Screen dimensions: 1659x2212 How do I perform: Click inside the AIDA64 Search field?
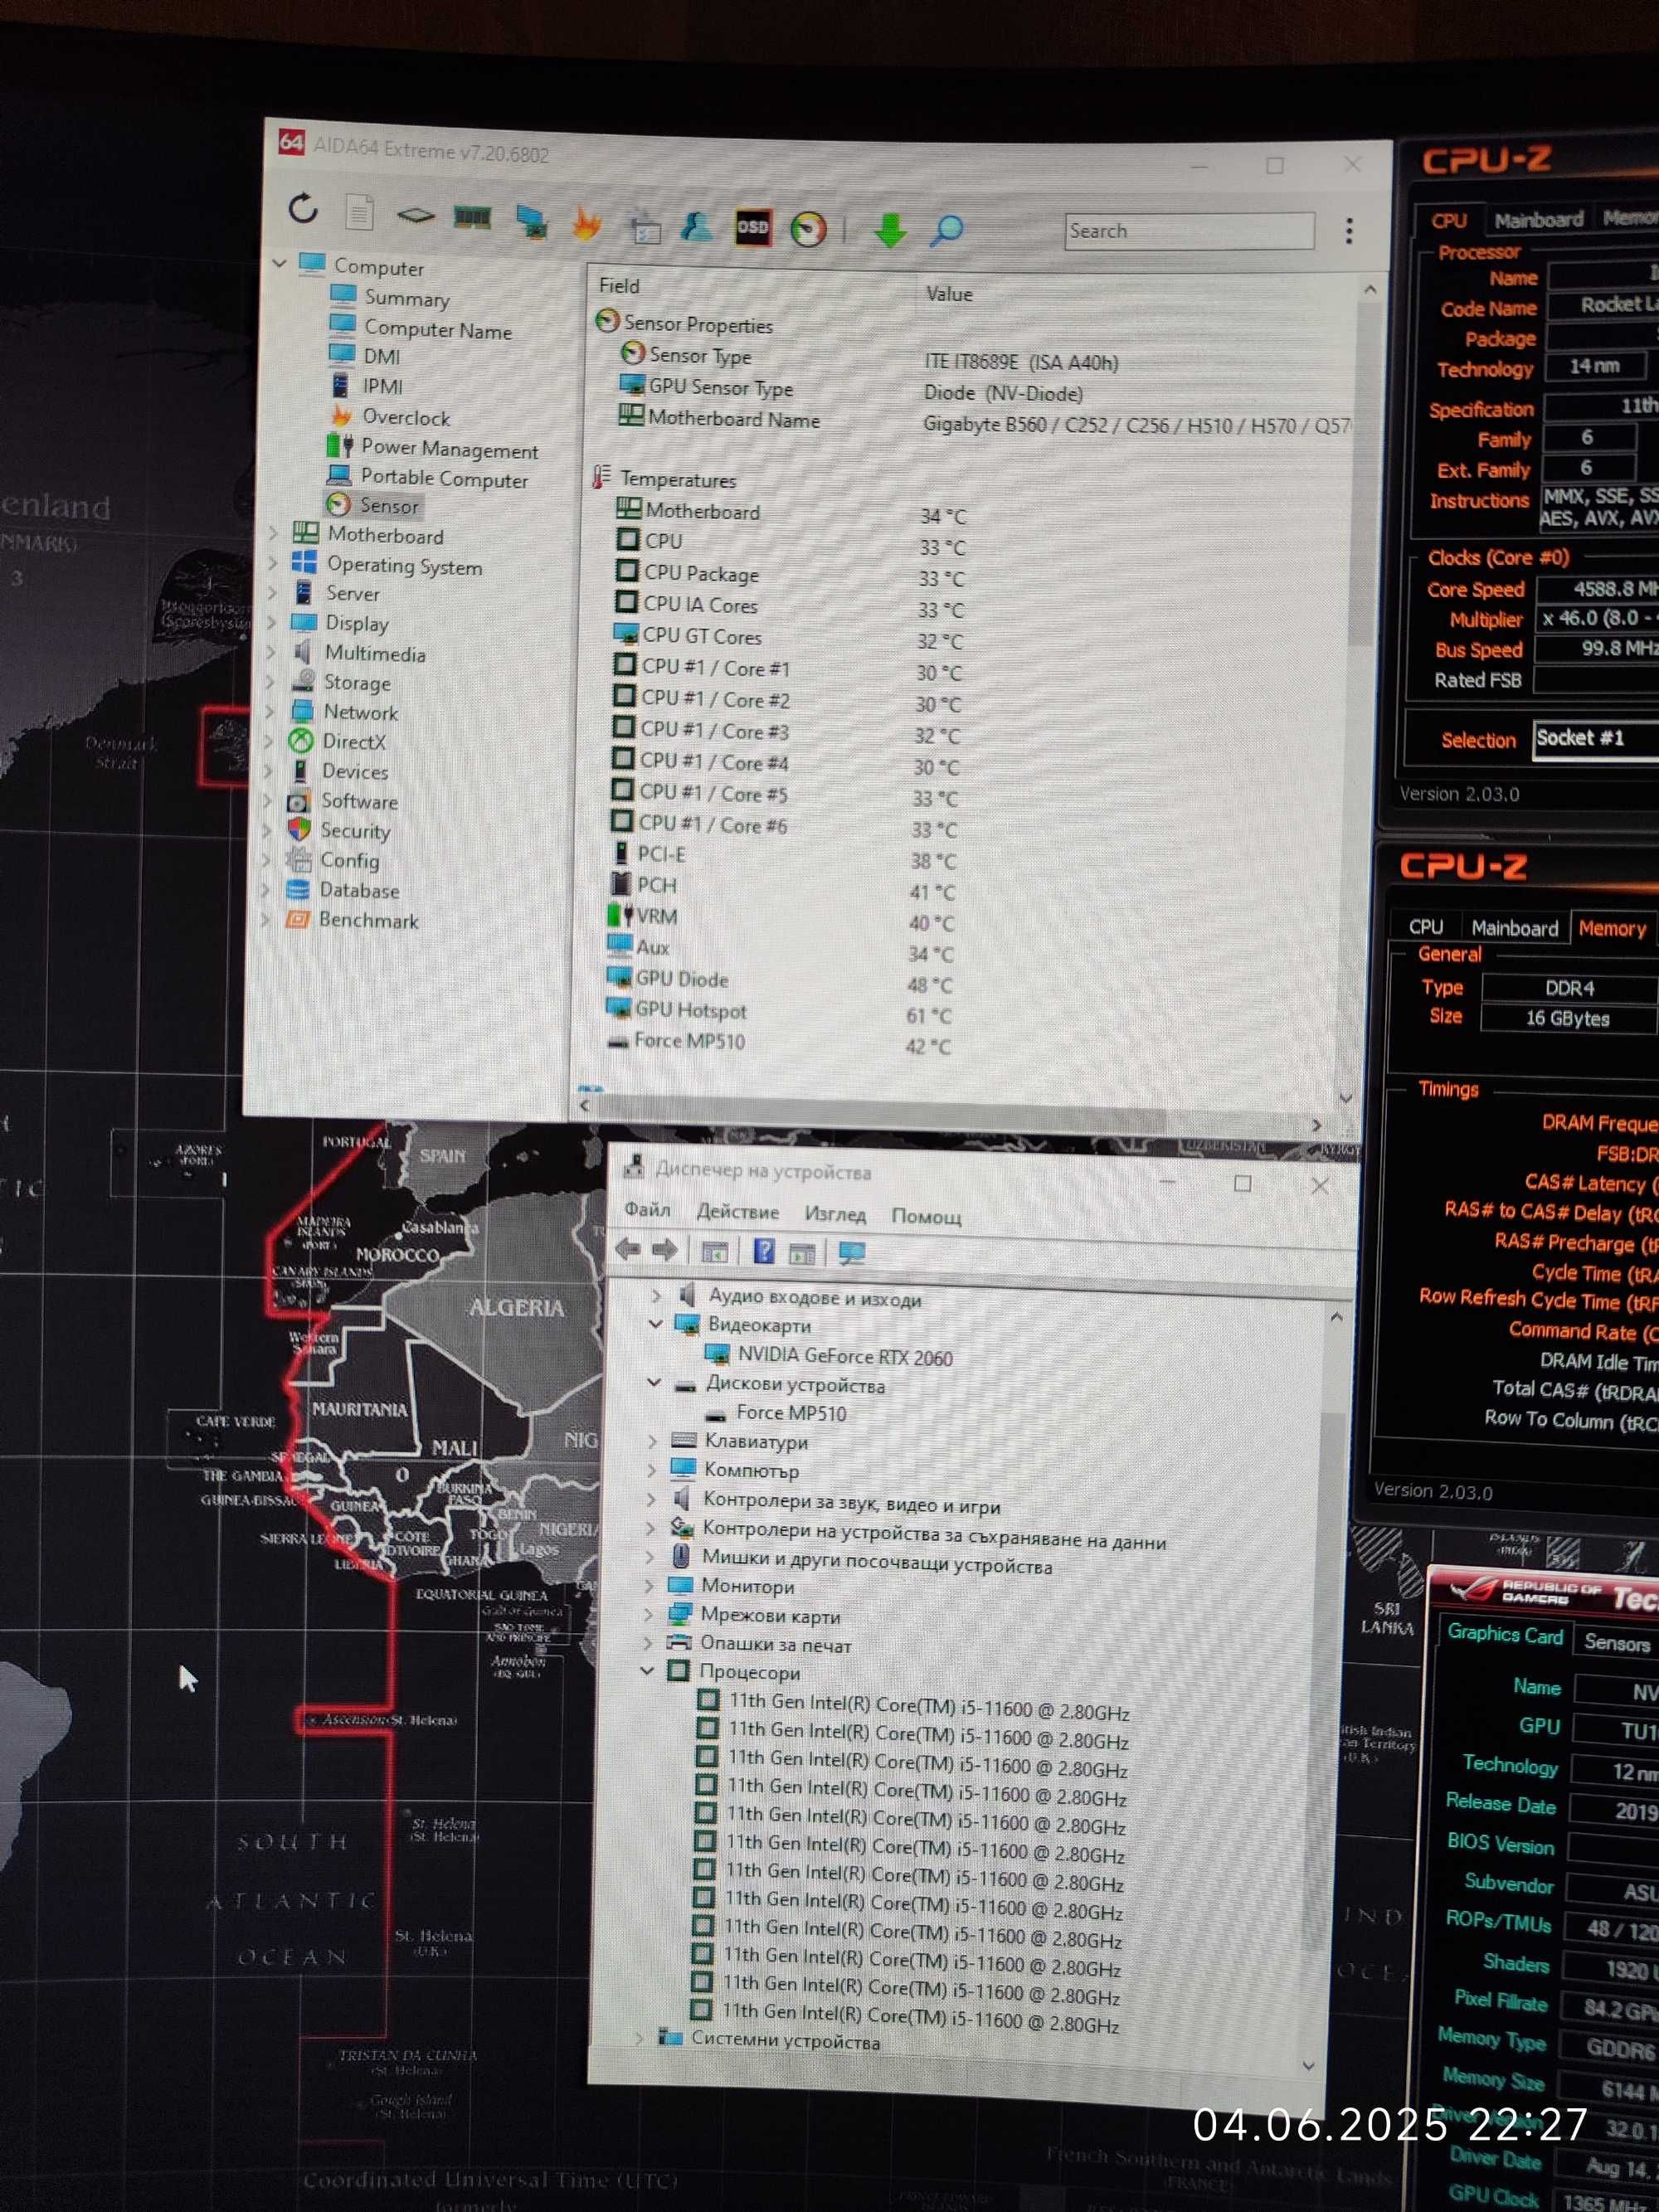point(1189,231)
